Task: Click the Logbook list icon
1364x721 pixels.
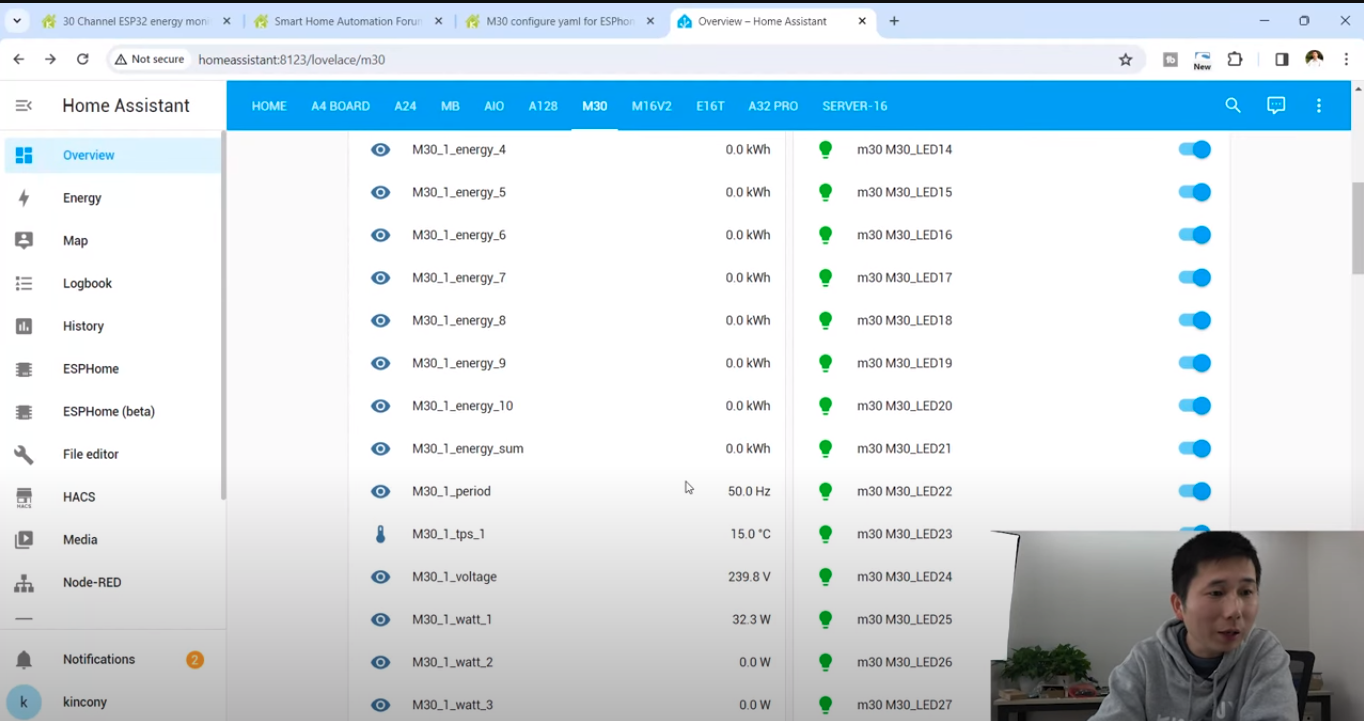Action: click(x=24, y=283)
